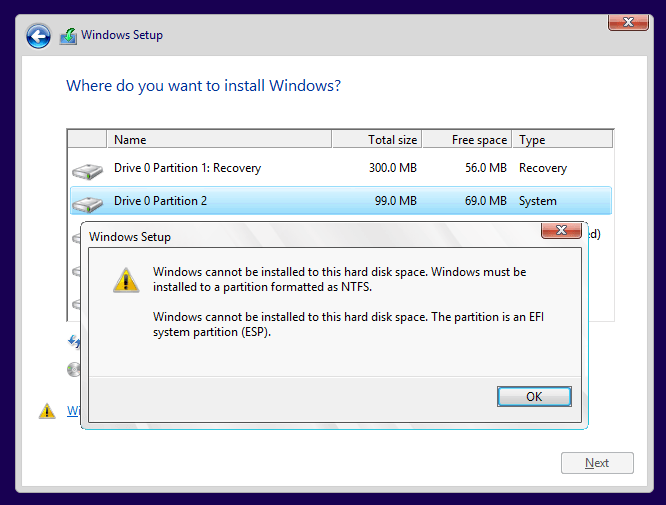Click the blue back arrow button
This screenshot has height=505, width=666.
[x=38, y=36]
